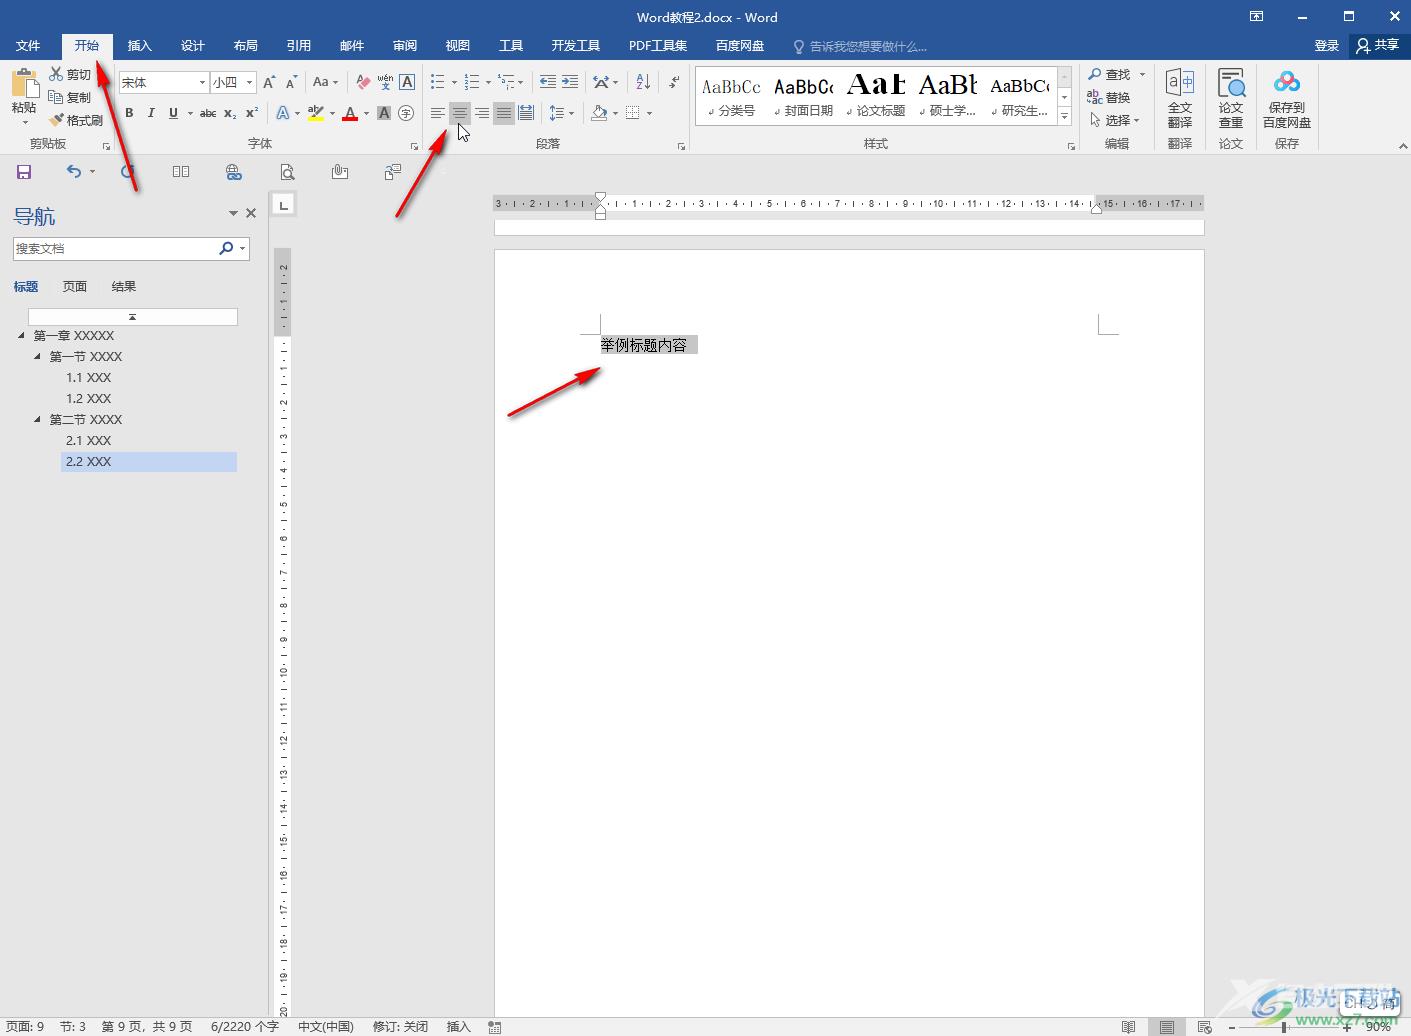Apply subscript formatting
The height and width of the screenshot is (1036, 1411).
click(230, 113)
